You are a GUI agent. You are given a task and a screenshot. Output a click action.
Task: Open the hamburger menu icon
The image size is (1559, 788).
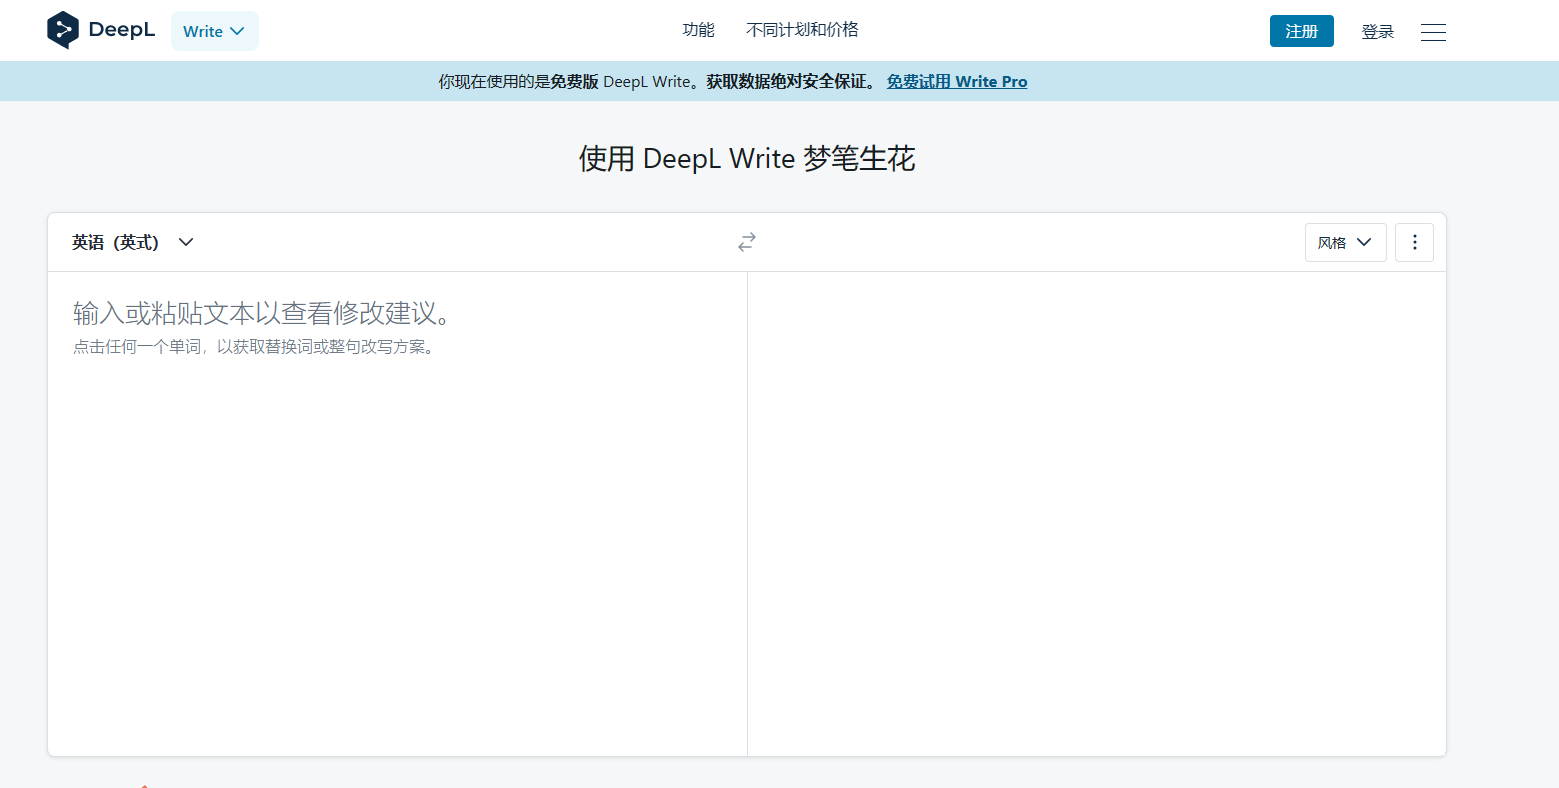click(x=1433, y=32)
